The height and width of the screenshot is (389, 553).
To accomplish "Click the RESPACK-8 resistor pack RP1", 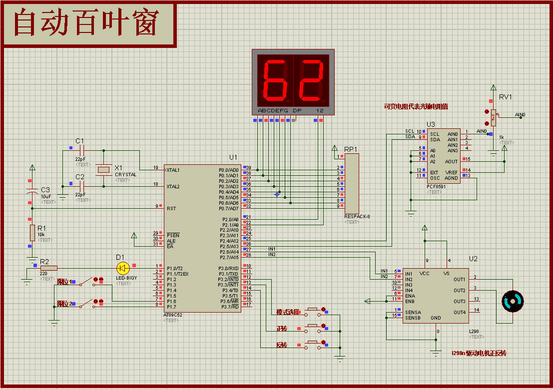I will coord(352,183).
